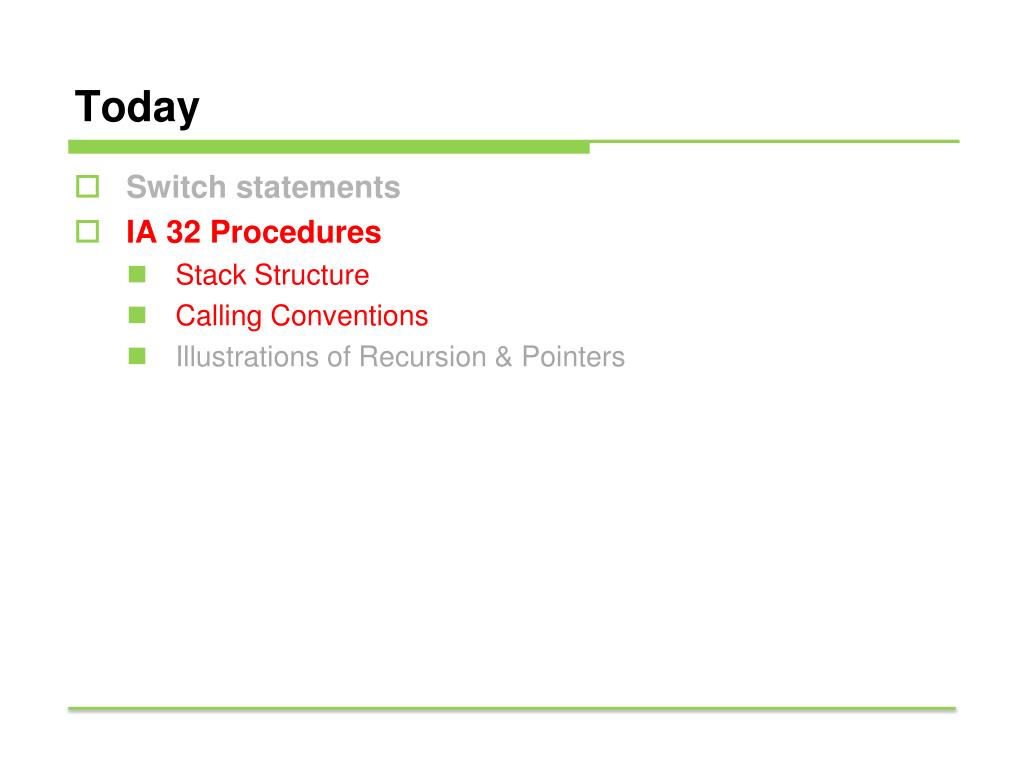Click the word Conventions in the red sub-item
This screenshot has width=1024, height=768.
(349, 316)
